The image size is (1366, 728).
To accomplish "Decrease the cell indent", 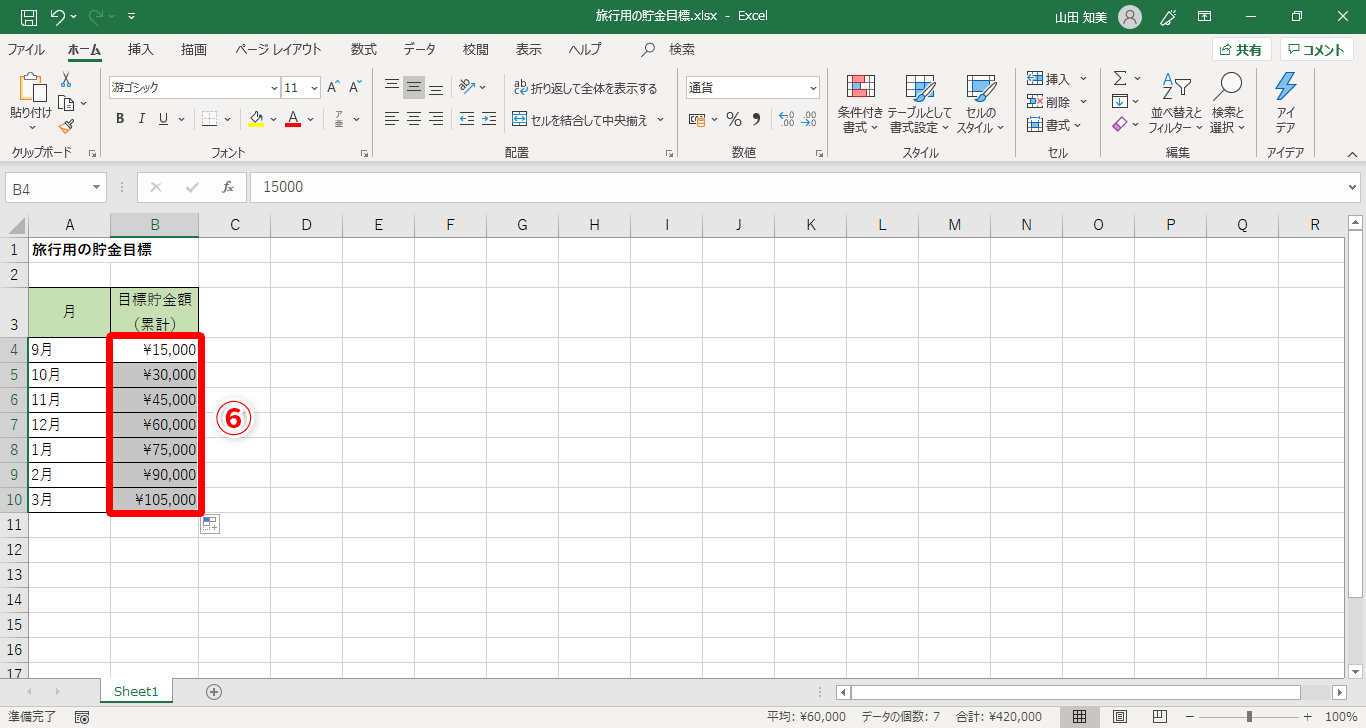I will [x=467, y=119].
